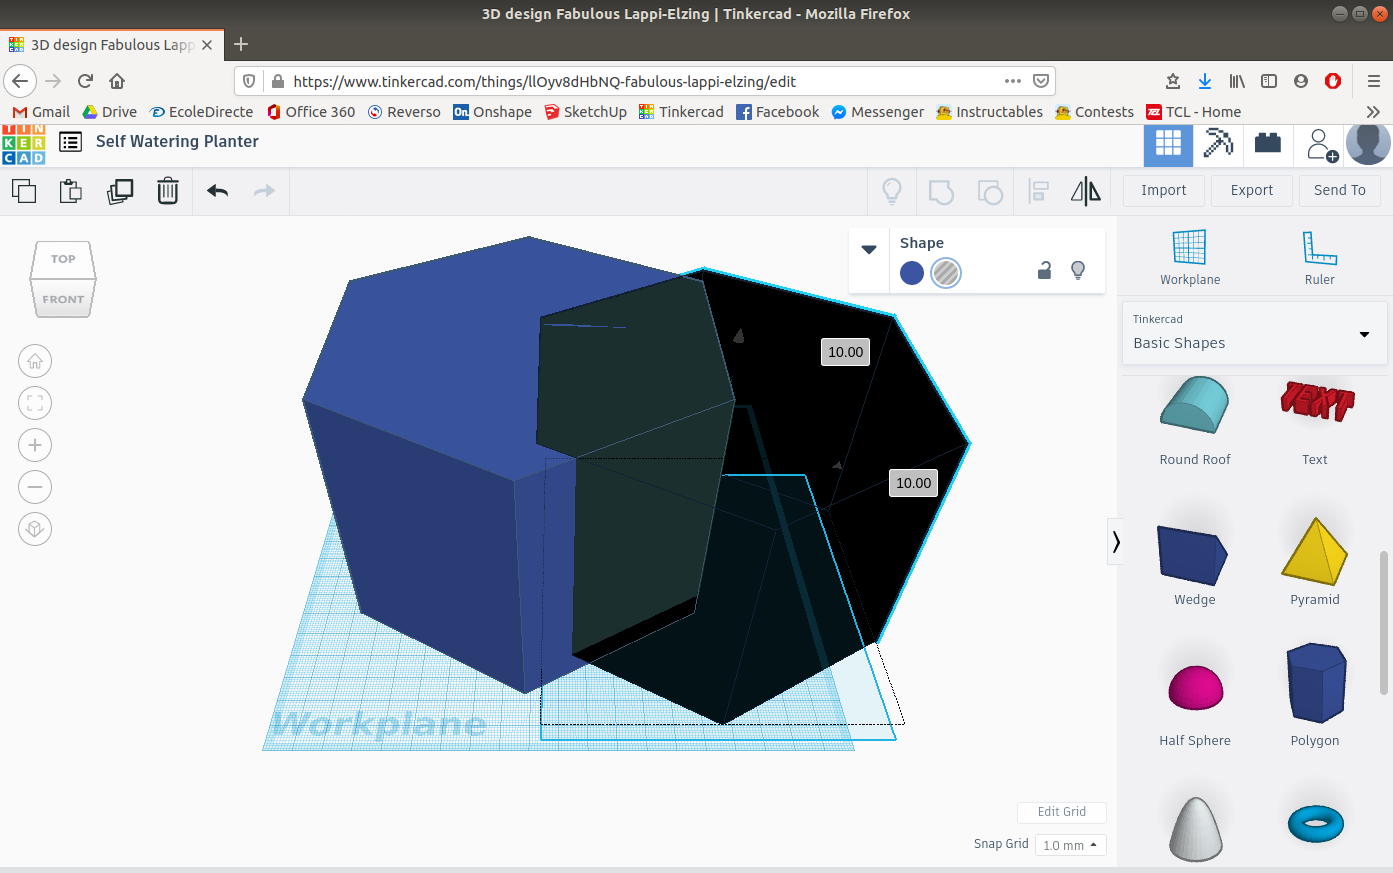Toggle the shape lock icon

click(x=1044, y=270)
